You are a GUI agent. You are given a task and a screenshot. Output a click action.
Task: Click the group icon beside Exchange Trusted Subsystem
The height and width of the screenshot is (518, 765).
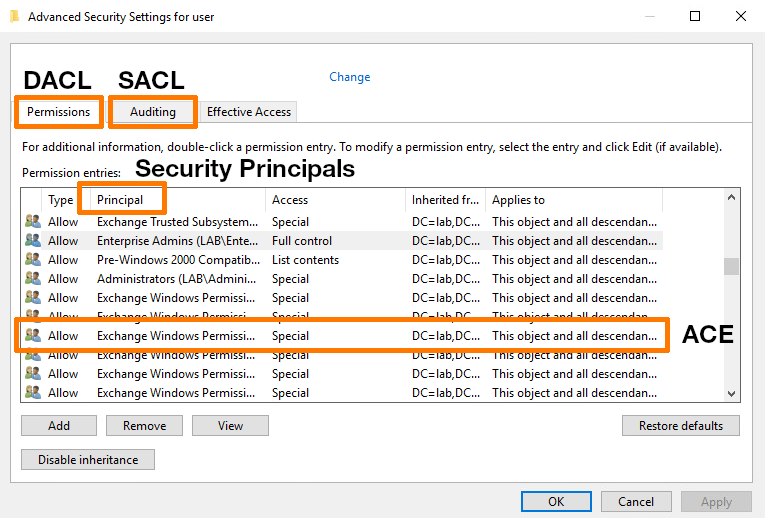coord(33,222)
